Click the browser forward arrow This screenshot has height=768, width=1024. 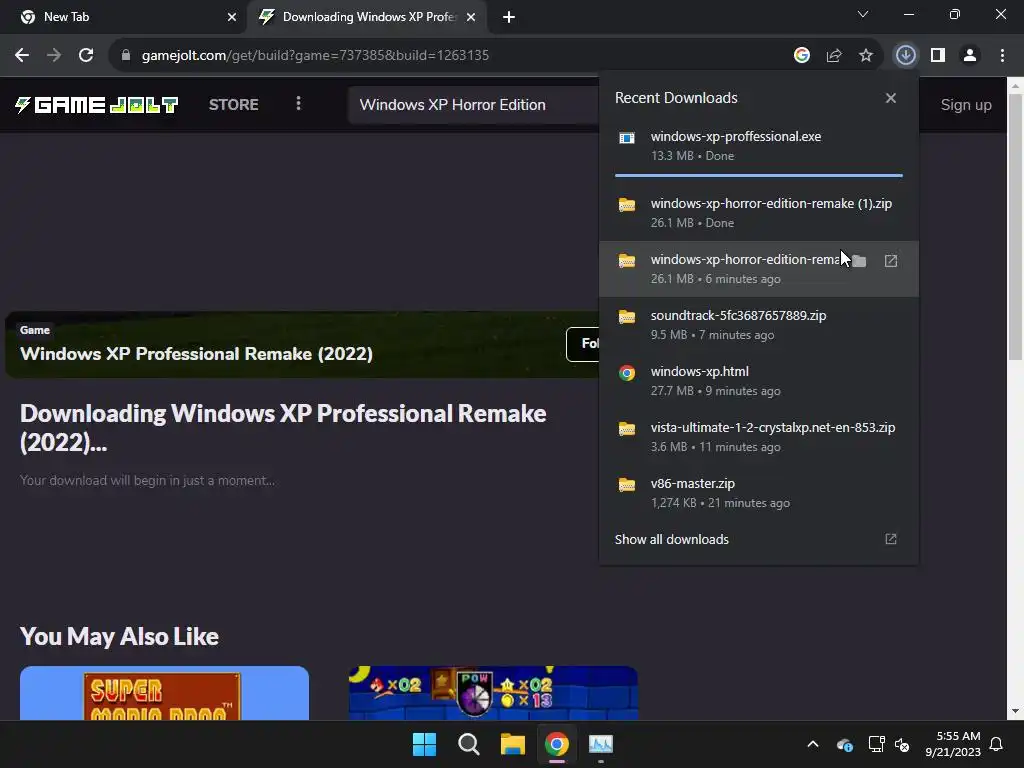[54, 56]
